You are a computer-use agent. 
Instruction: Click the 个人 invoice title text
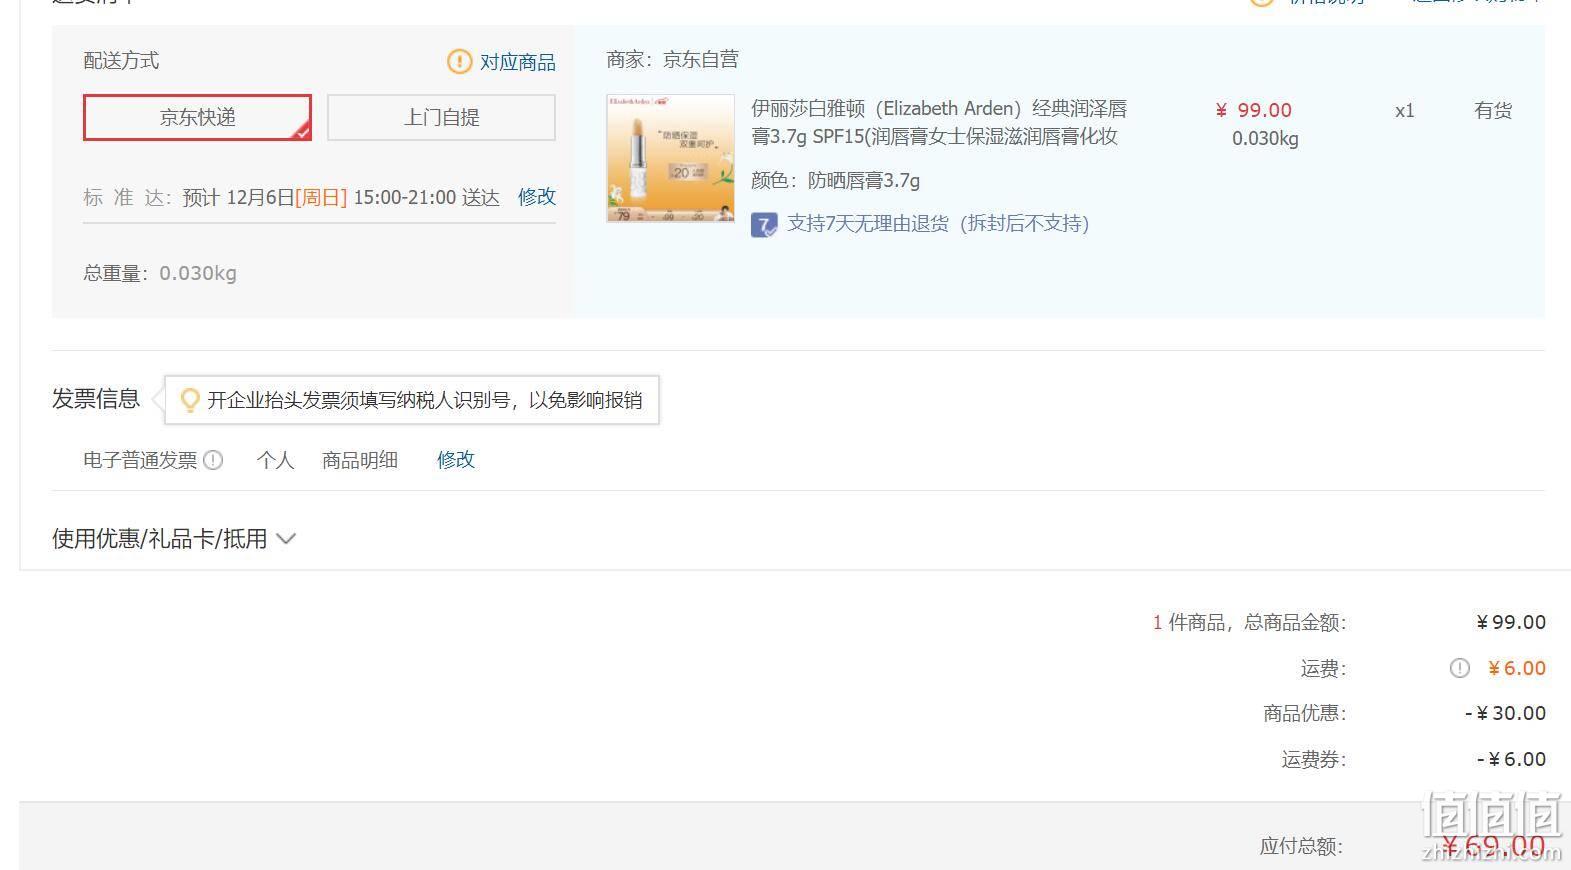275,460
